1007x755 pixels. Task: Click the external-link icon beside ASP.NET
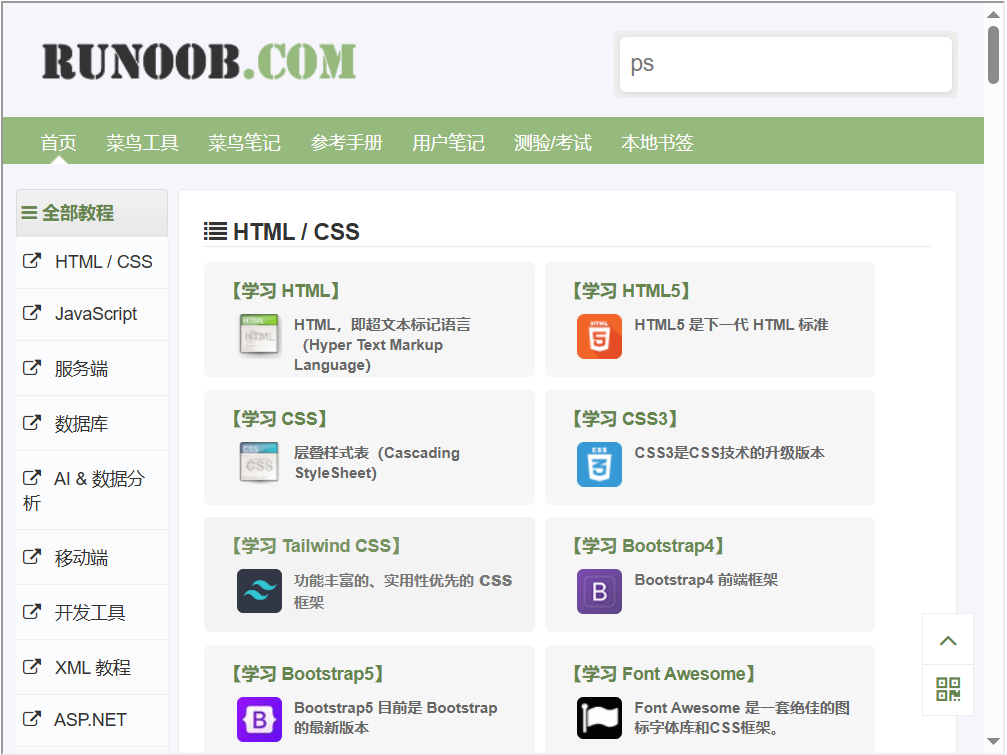tap(31, 718)
